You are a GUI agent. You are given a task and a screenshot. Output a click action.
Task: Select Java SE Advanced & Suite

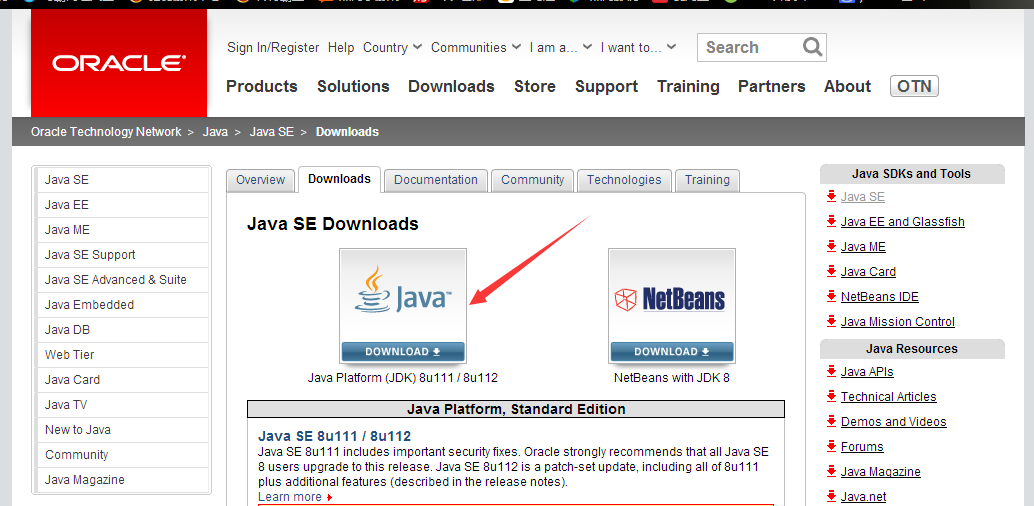pyautogui.click(x=123, y=280)
